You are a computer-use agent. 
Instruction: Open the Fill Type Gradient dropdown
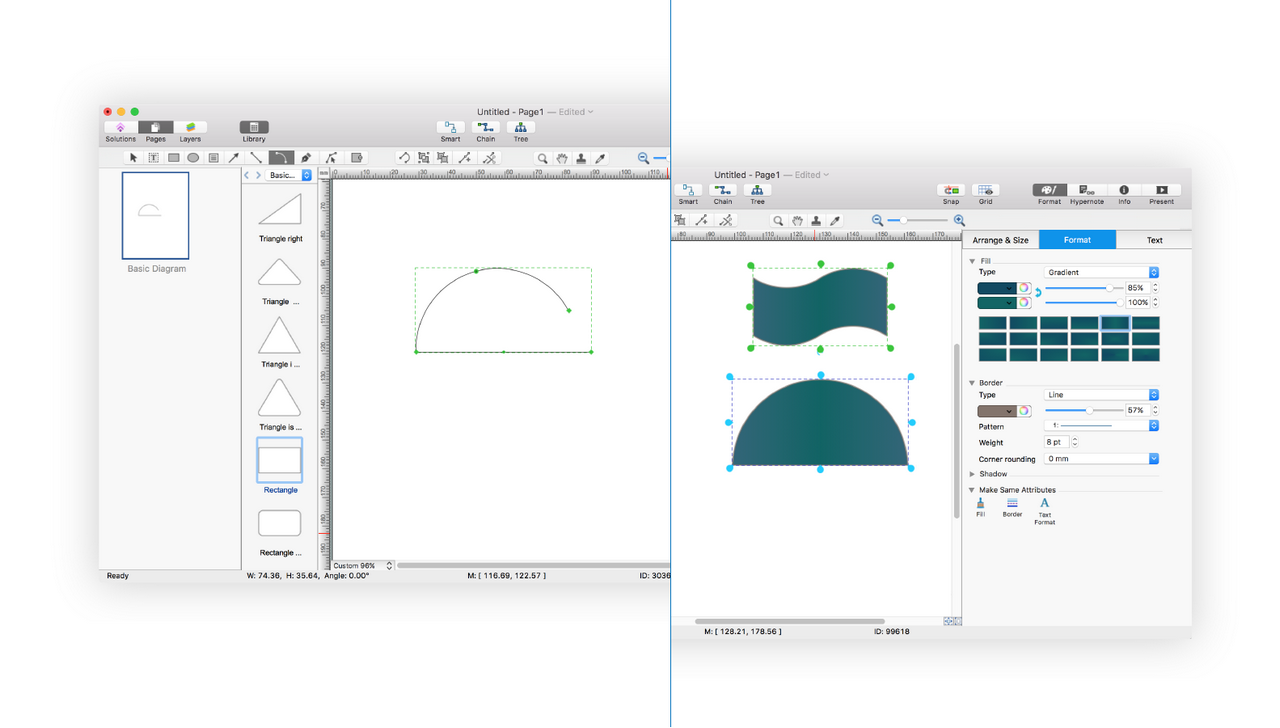[1101, 272]
